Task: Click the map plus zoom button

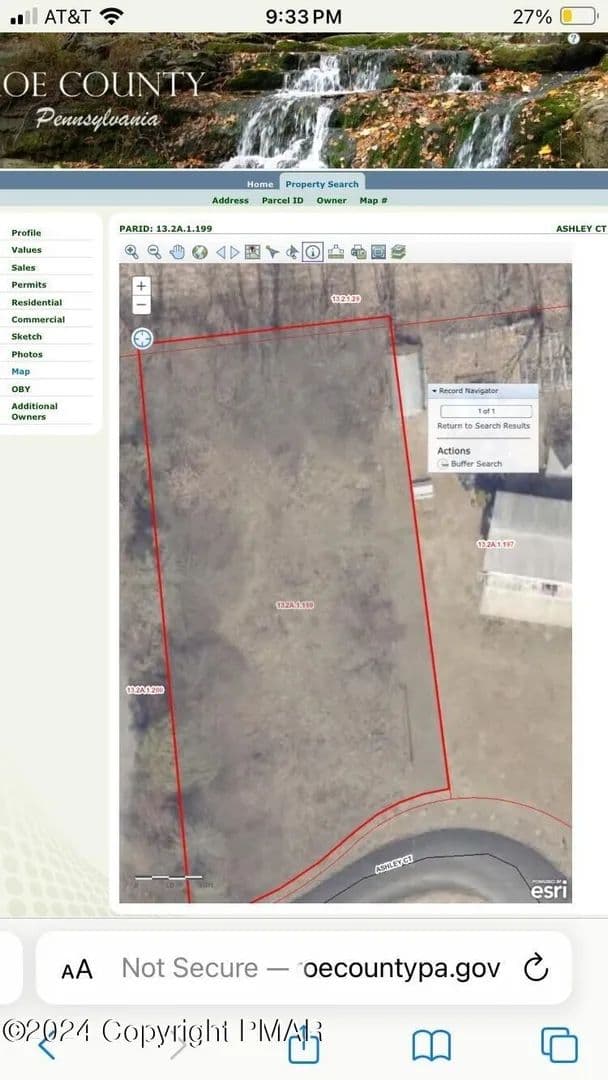Action: (141, 286)
